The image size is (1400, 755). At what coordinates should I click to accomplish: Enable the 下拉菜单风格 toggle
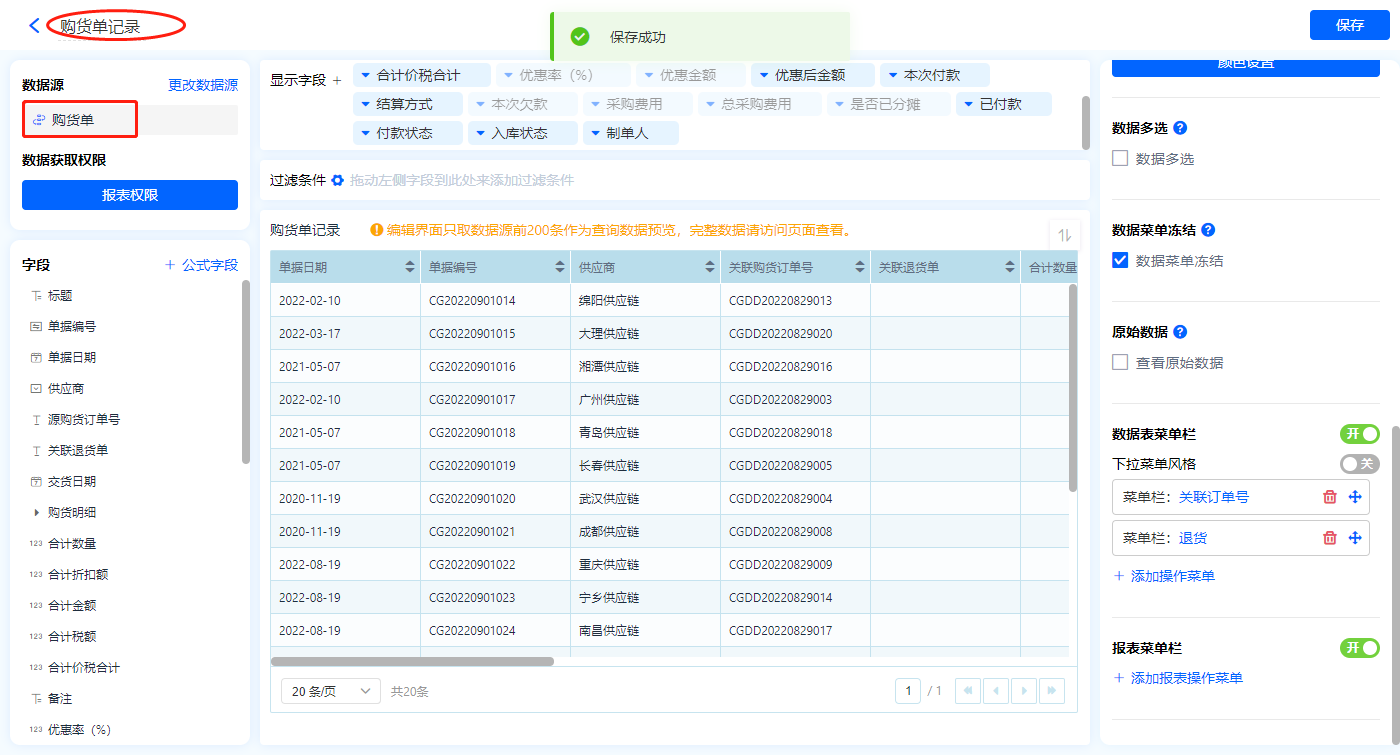[x=1359, y=463]
